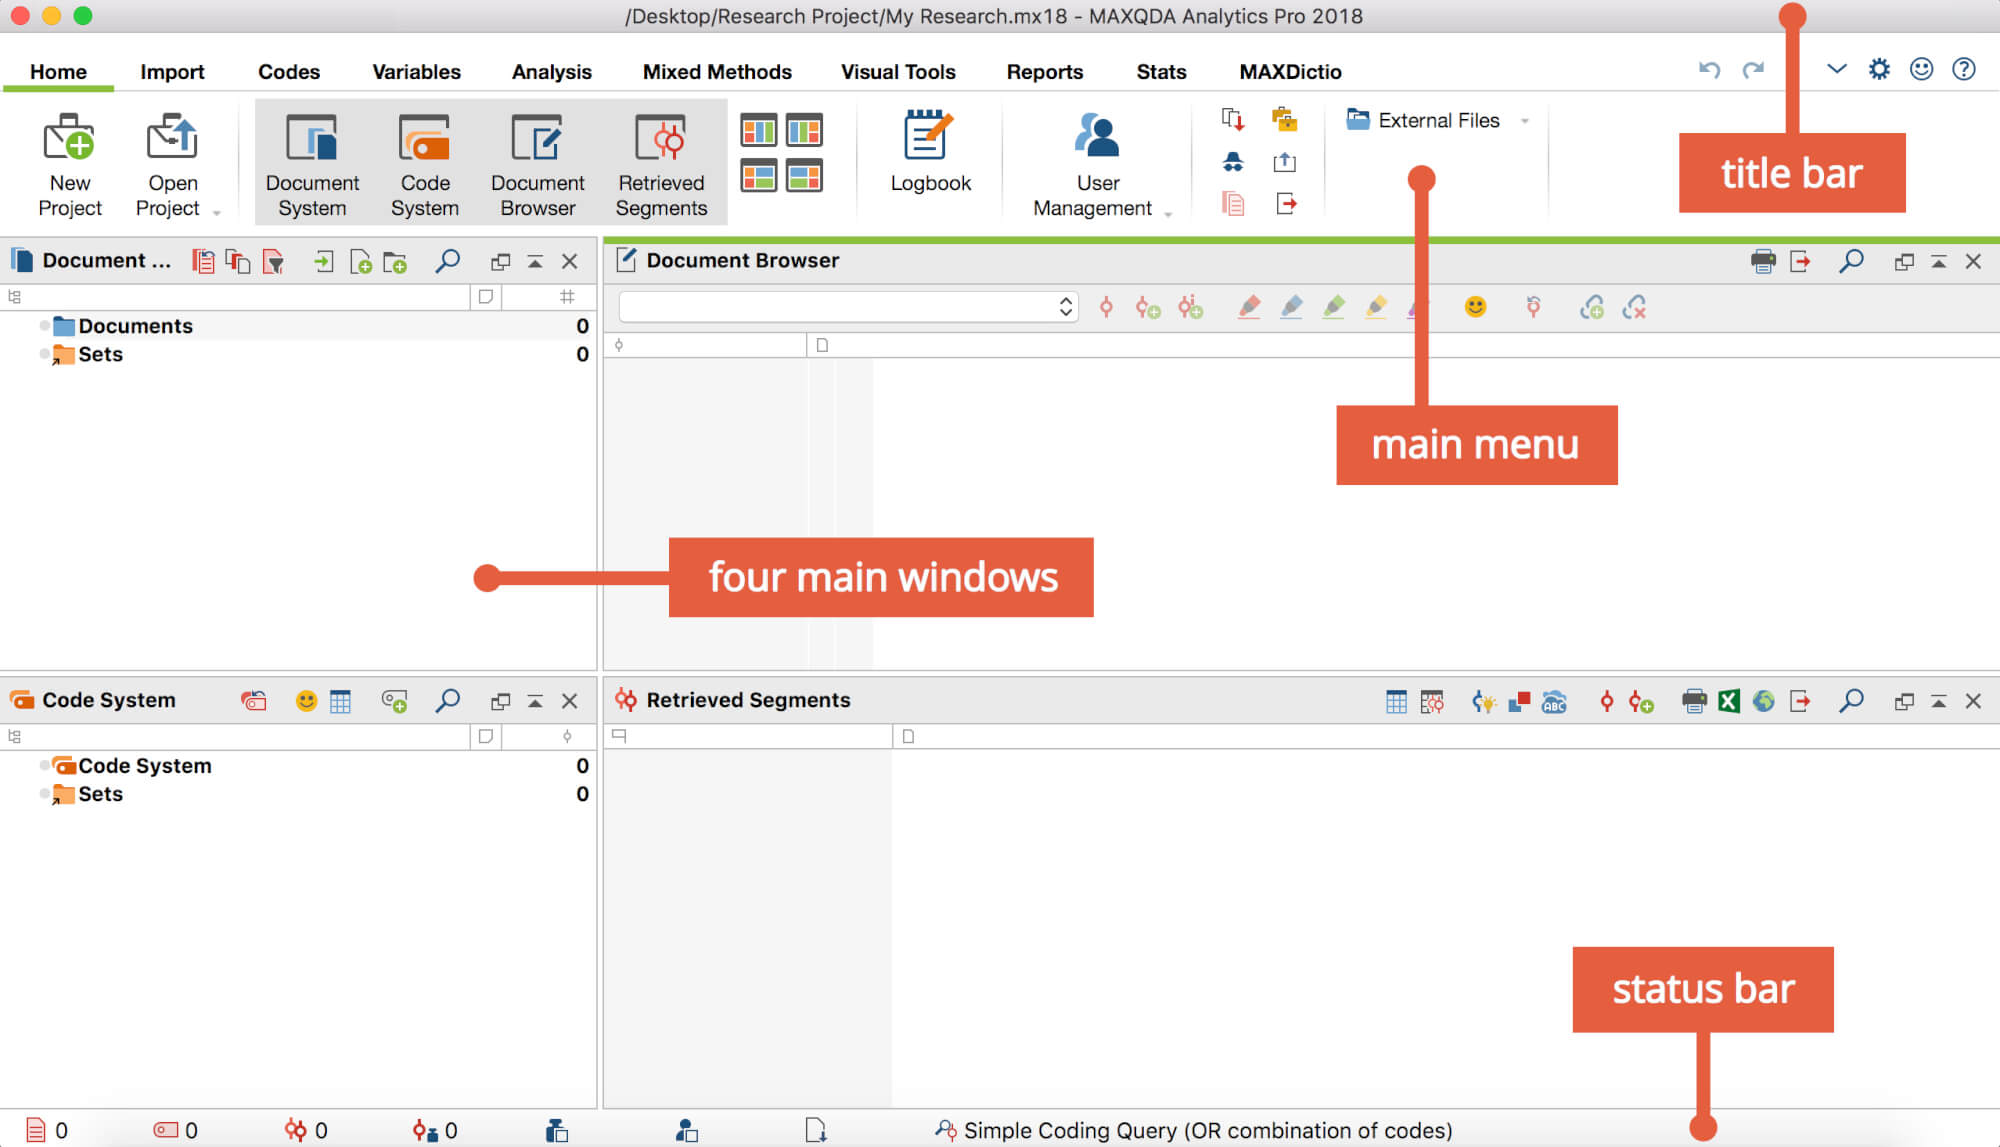Click the new code icon in Code System panel

394,701
